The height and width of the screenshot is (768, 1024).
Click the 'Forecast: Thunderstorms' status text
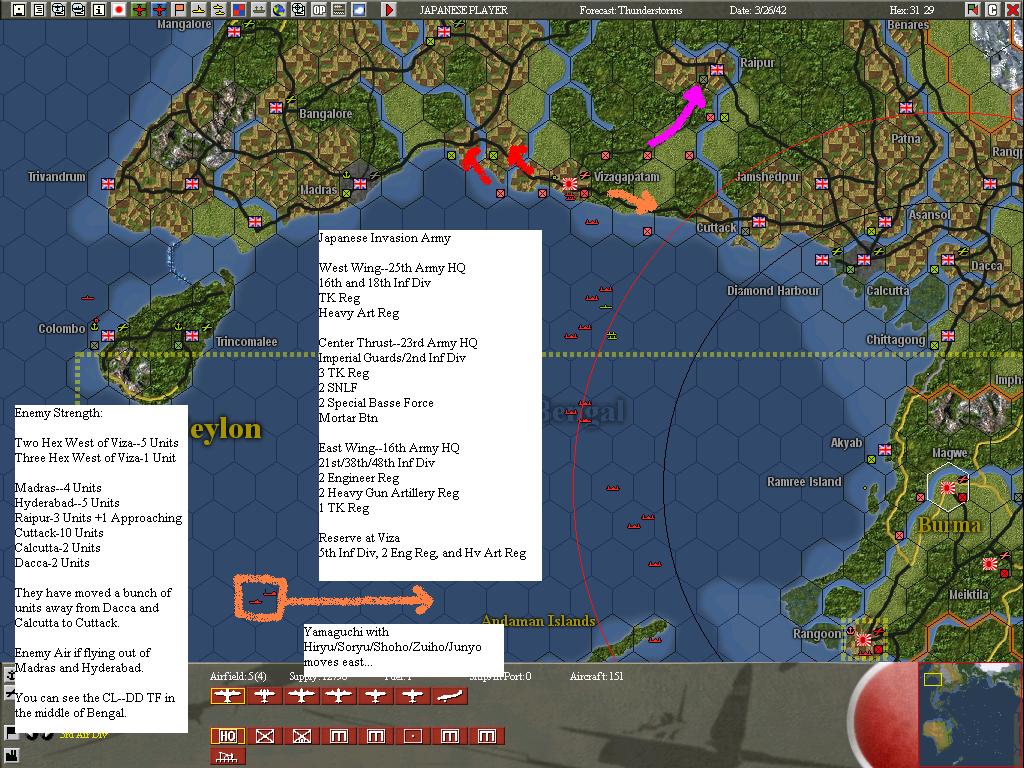click(631, 10)
